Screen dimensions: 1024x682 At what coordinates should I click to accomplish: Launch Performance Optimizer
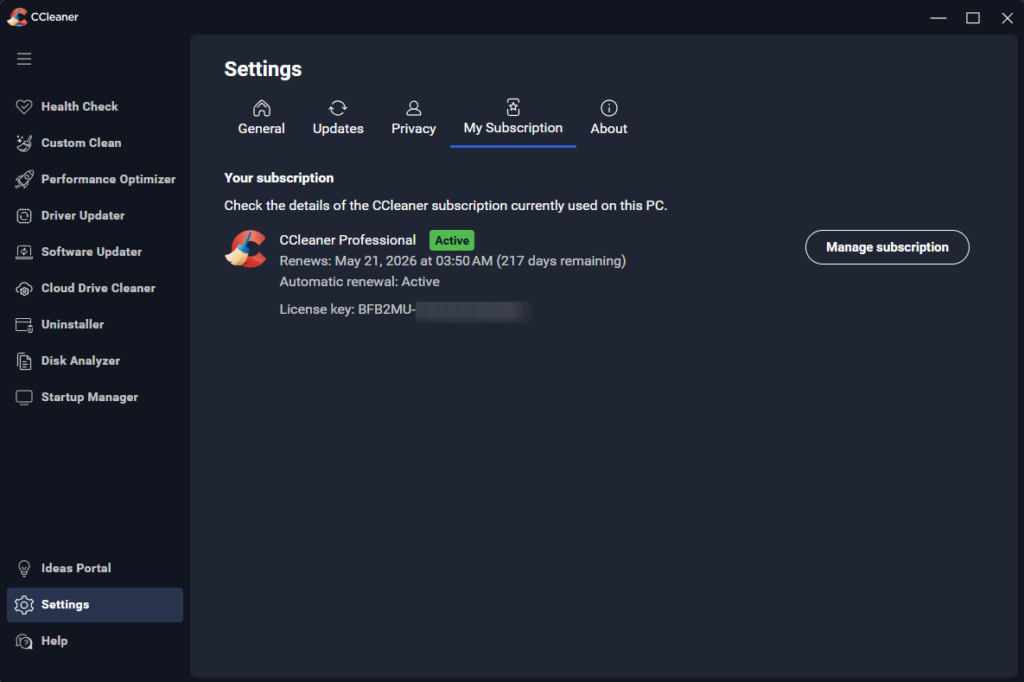pos(108,179)
